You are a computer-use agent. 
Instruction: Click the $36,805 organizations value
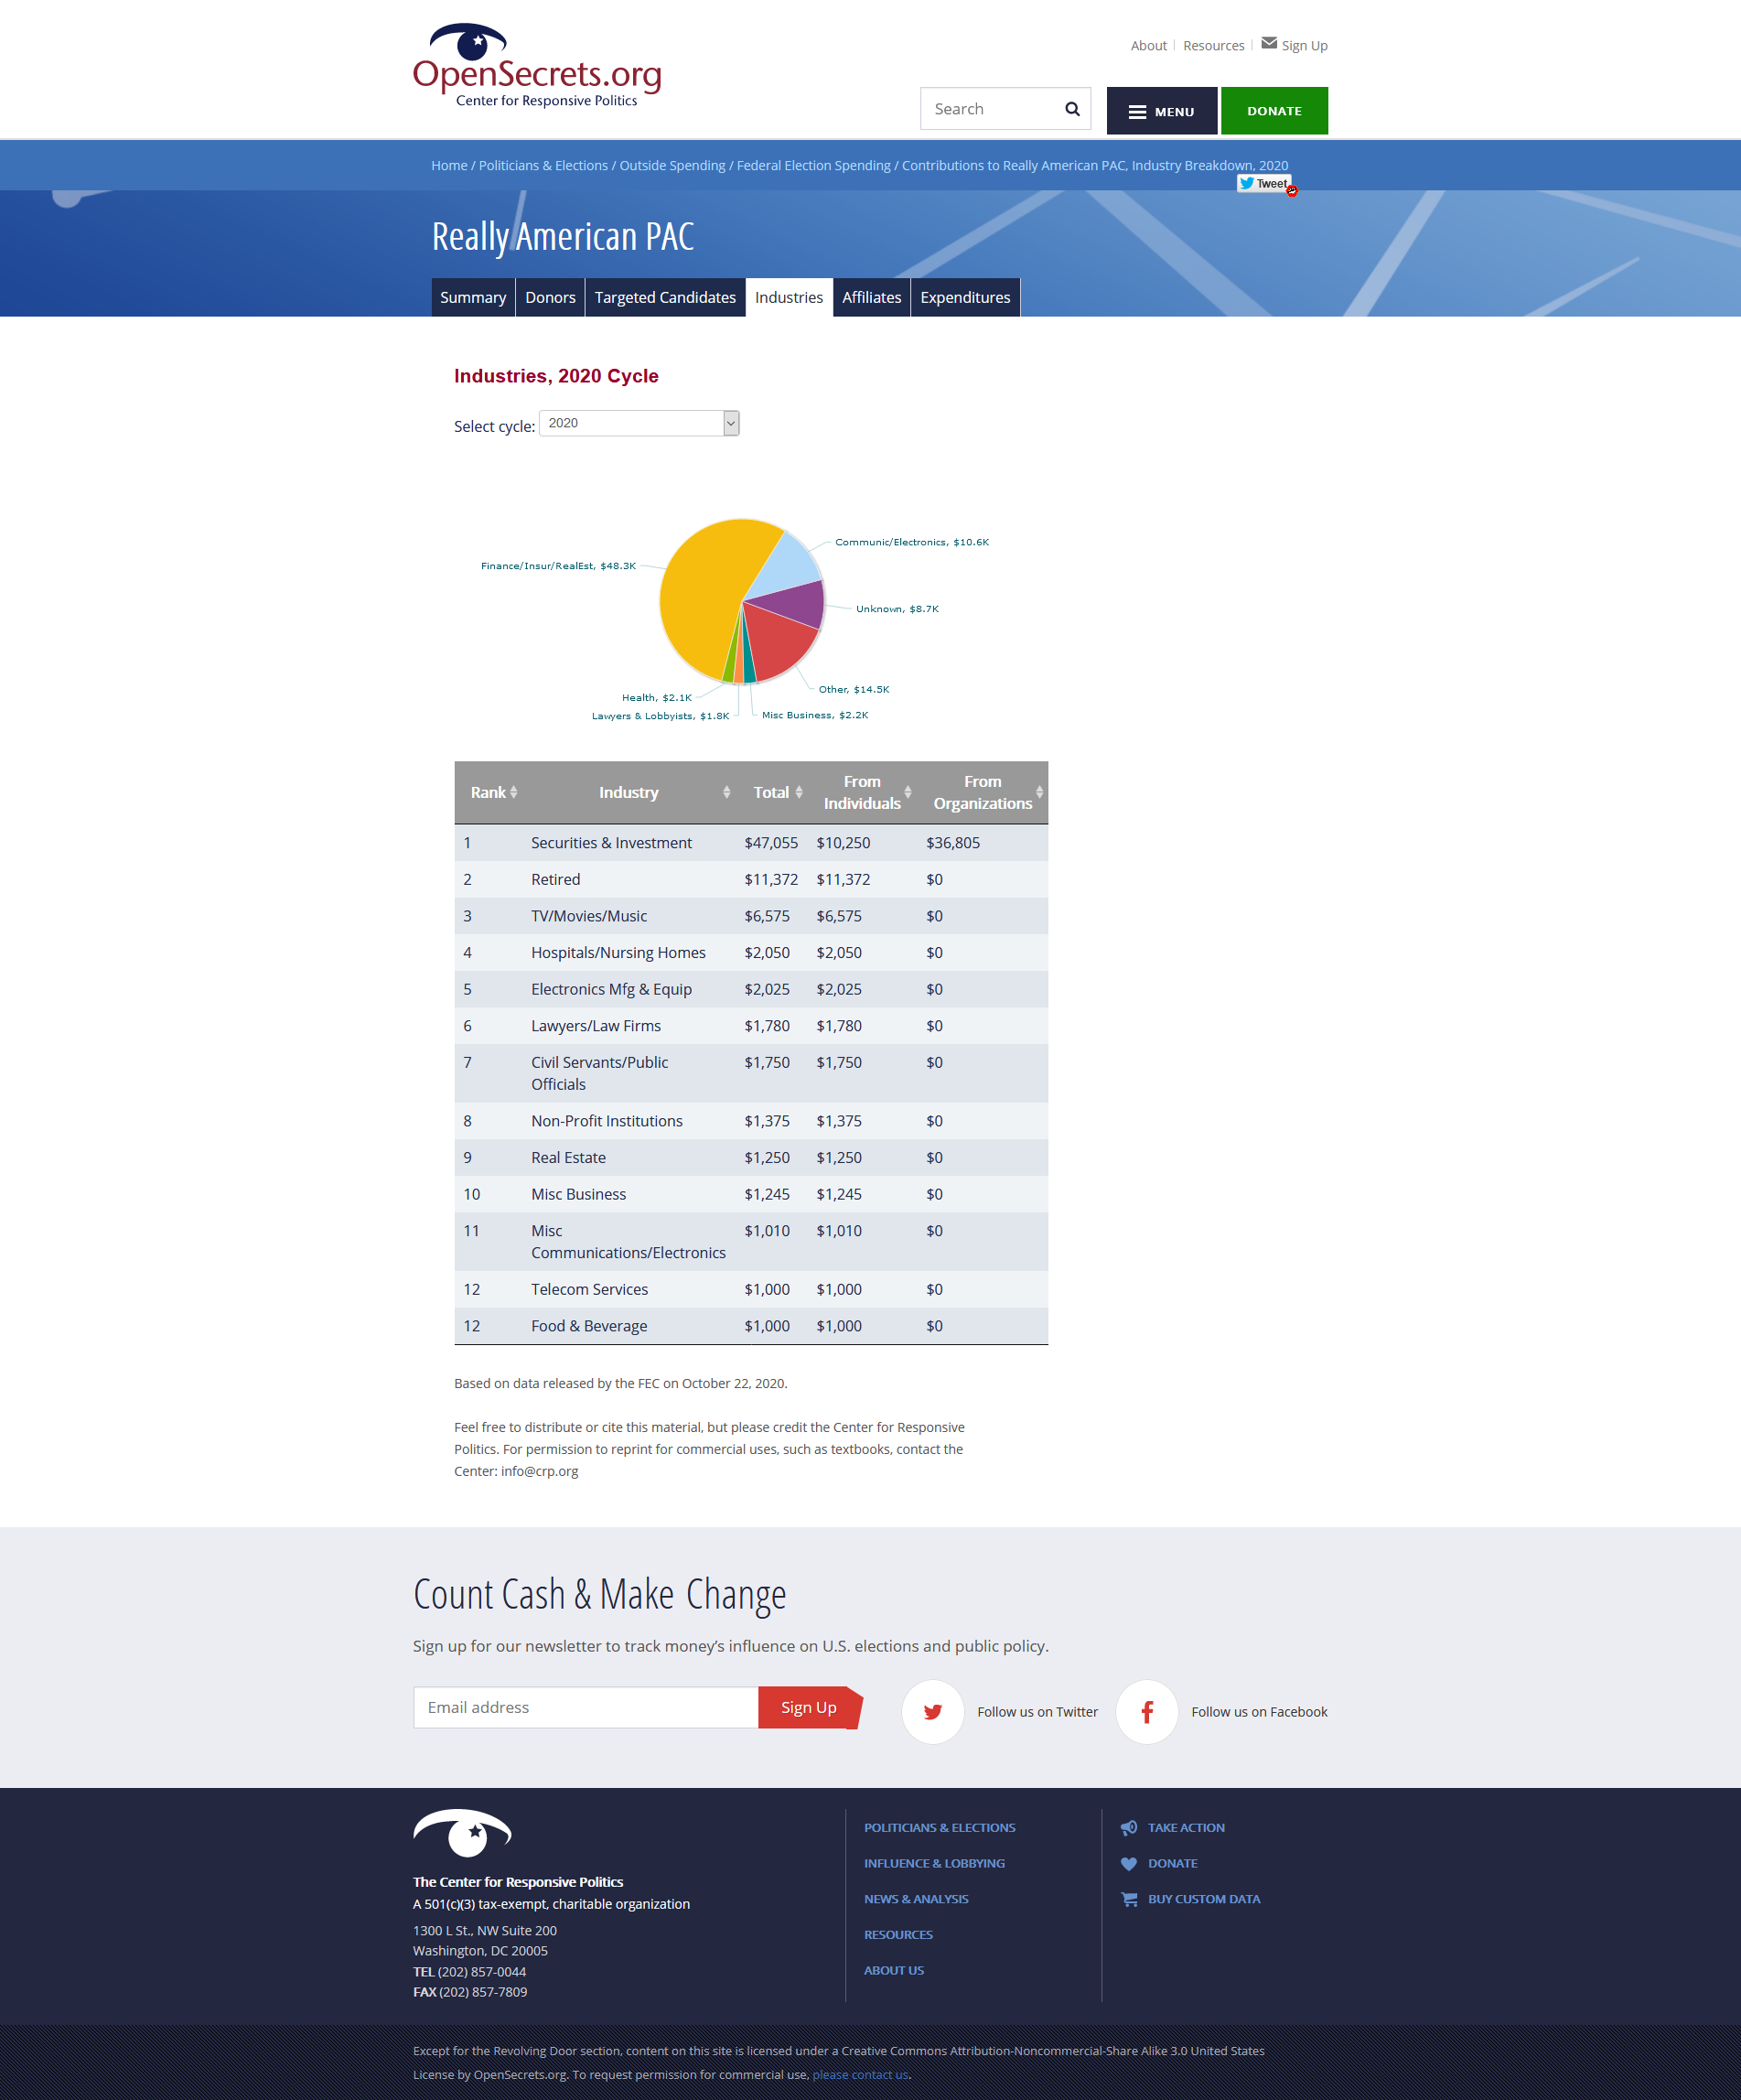click(953, 843)
